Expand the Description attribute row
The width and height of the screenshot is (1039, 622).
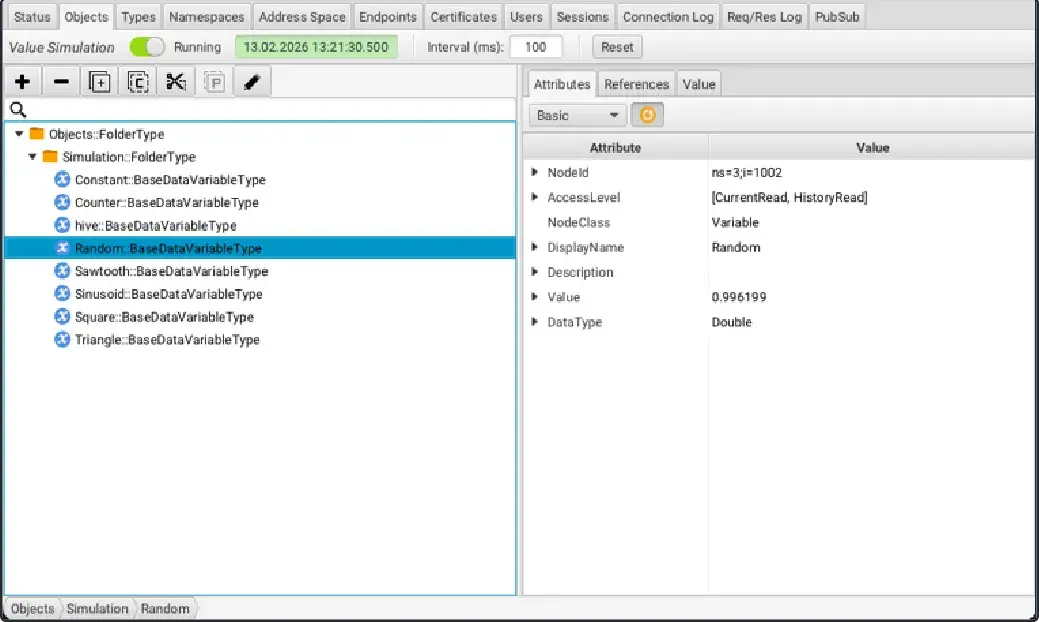(535, 272)
